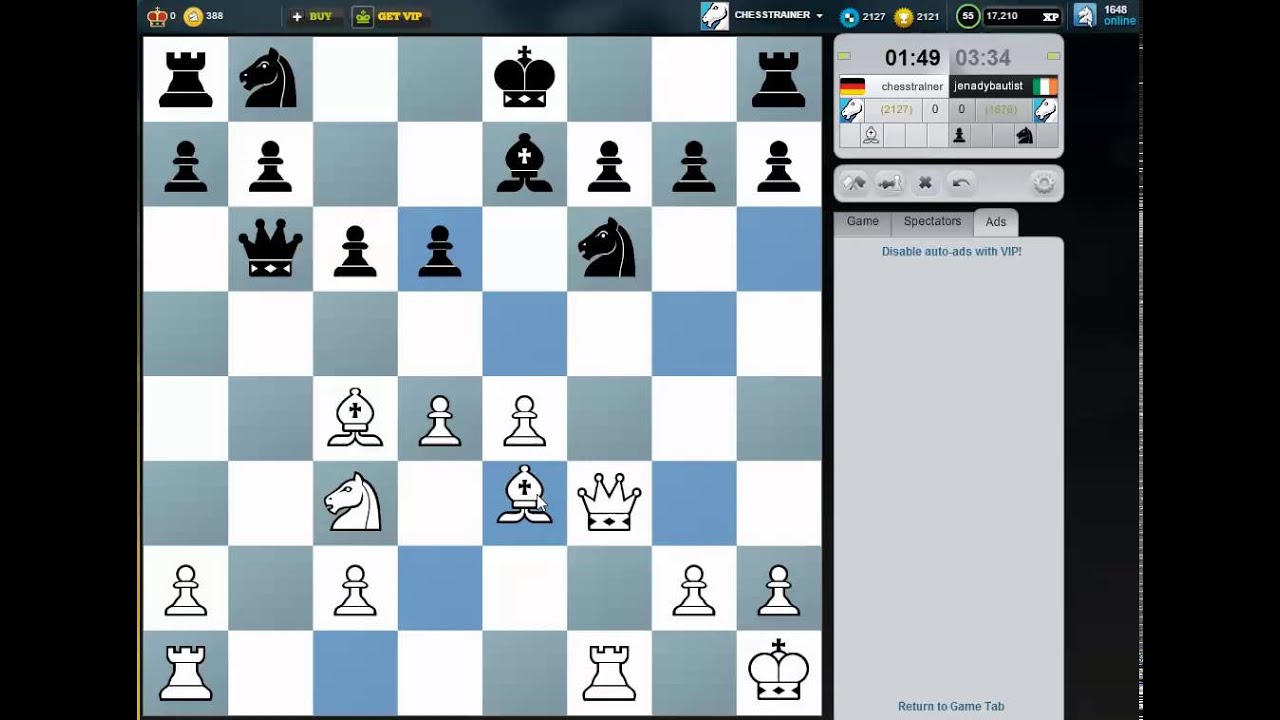
Task: Click the green indicator beside the 01:49 clock
Action: 844,56
